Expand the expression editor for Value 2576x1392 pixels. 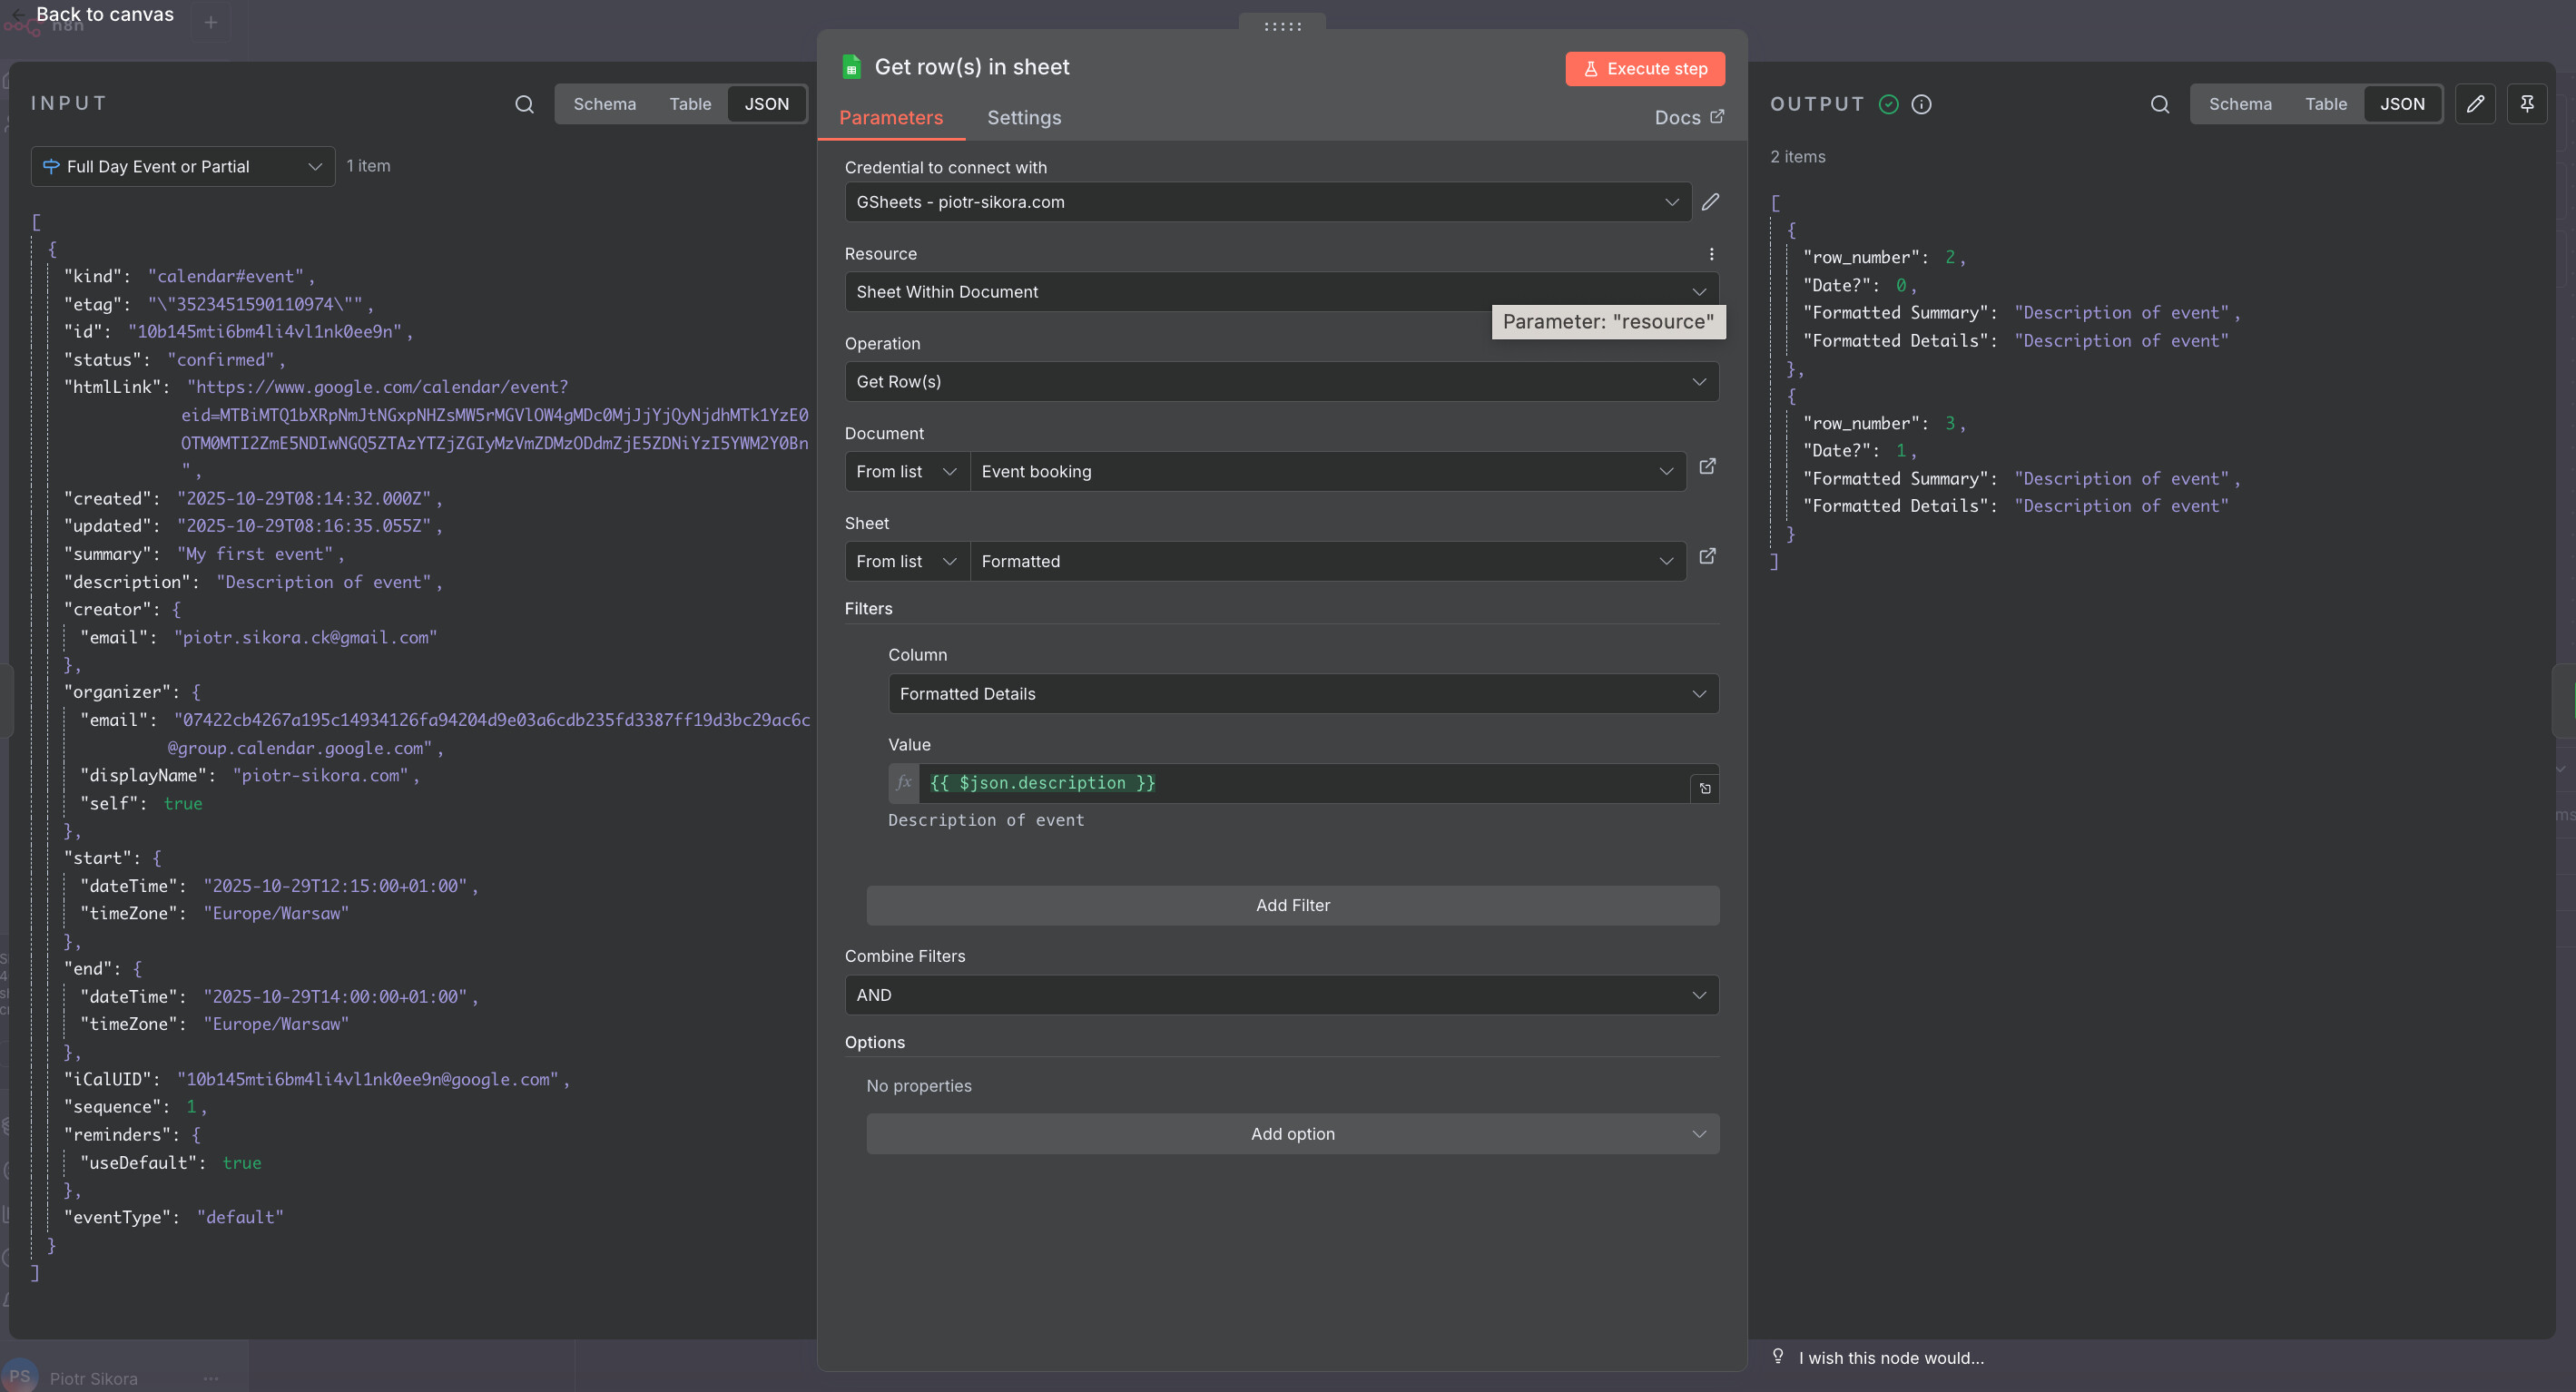coord(1704,788)
